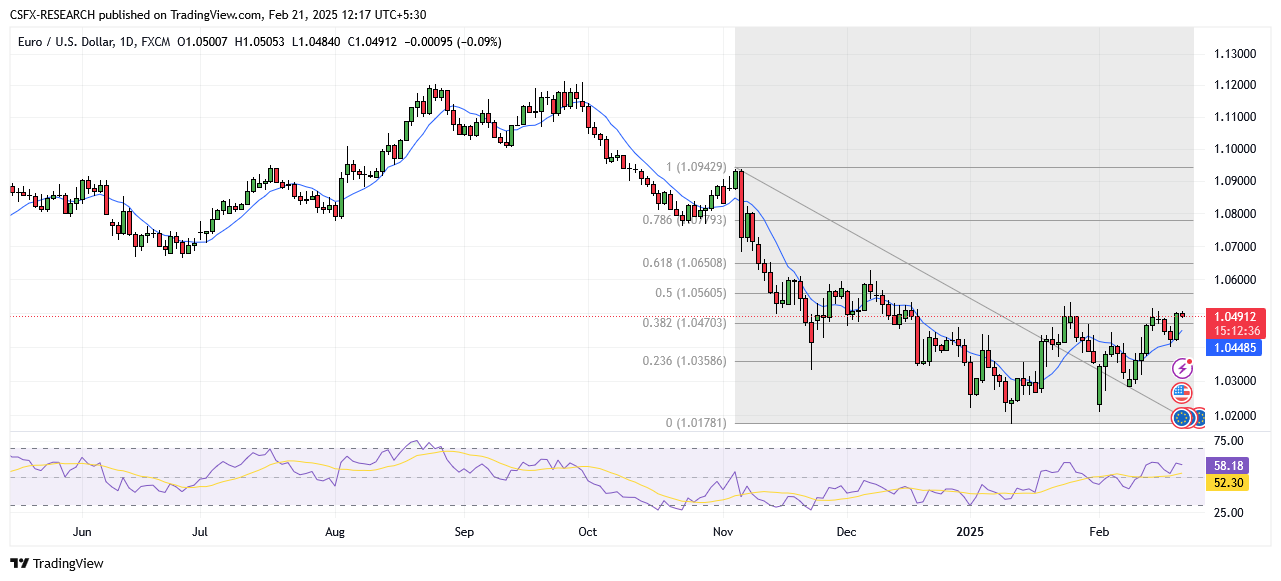Click the leftmost EU flag event icon
The width and height of the screenshot is (1281, 581).
1182,418
